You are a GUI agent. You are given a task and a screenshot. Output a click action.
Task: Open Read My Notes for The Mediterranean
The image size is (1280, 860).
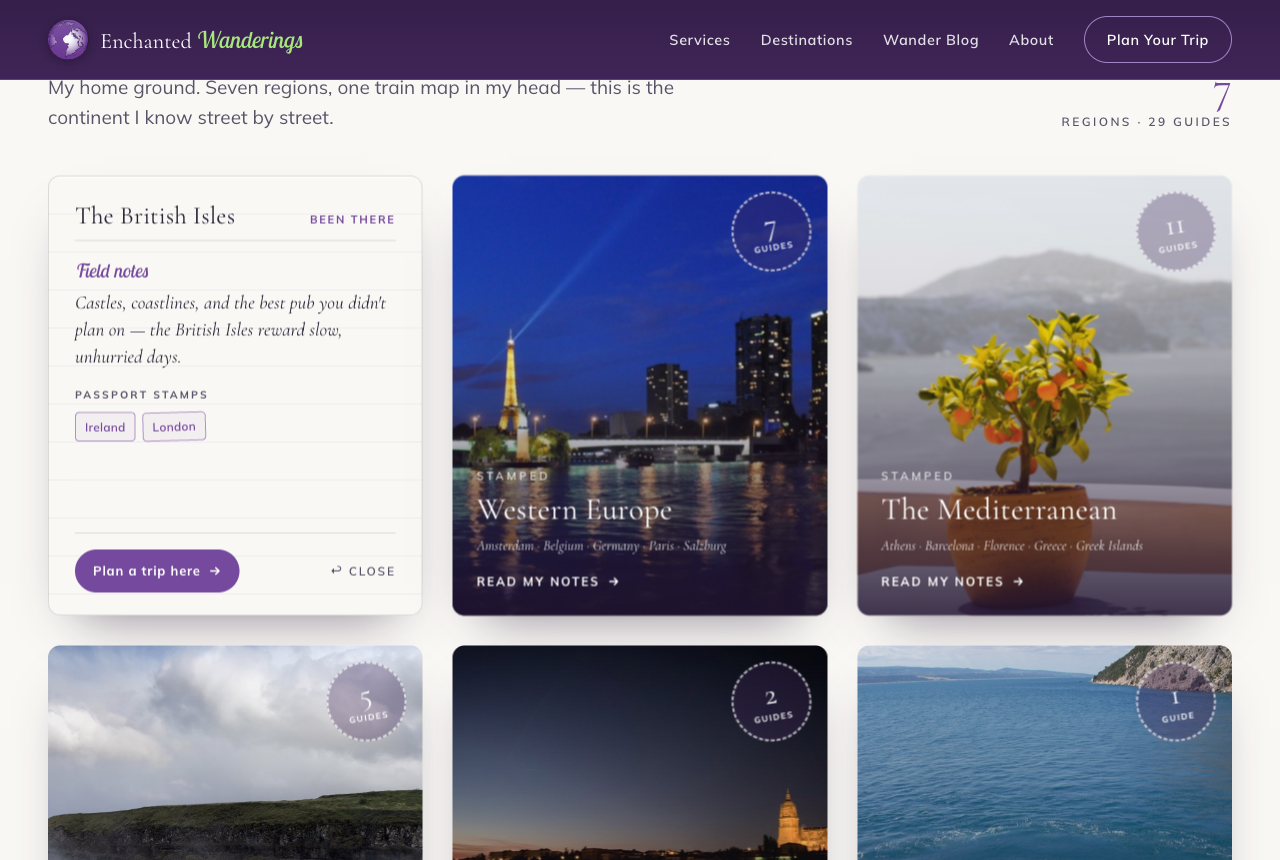pyautogui.click(x=953, y=581)
